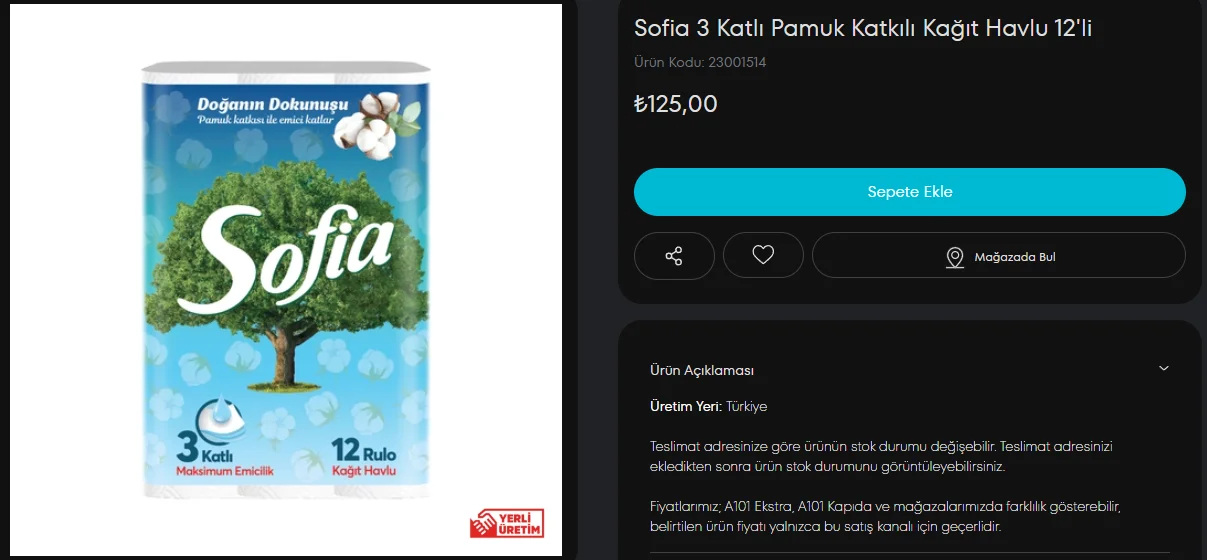Viewport: 1207px width, 560px height.
Task: Click the Ürün Açıklaması section header
Action: point(702,370)
